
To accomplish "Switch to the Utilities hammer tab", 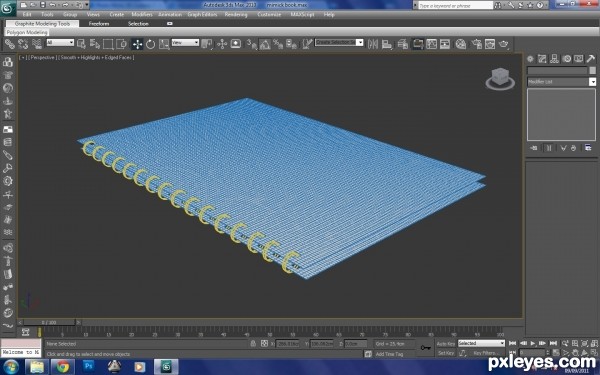I will [590, 59].
